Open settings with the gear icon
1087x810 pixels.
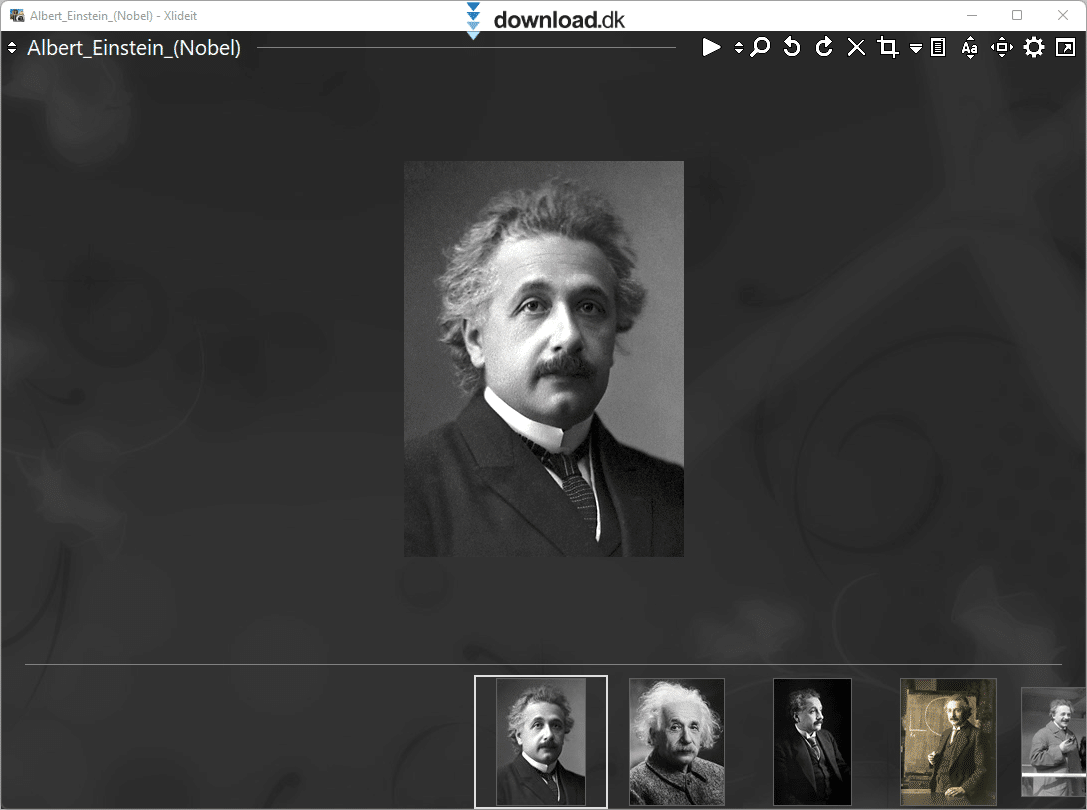point(1034,47)
